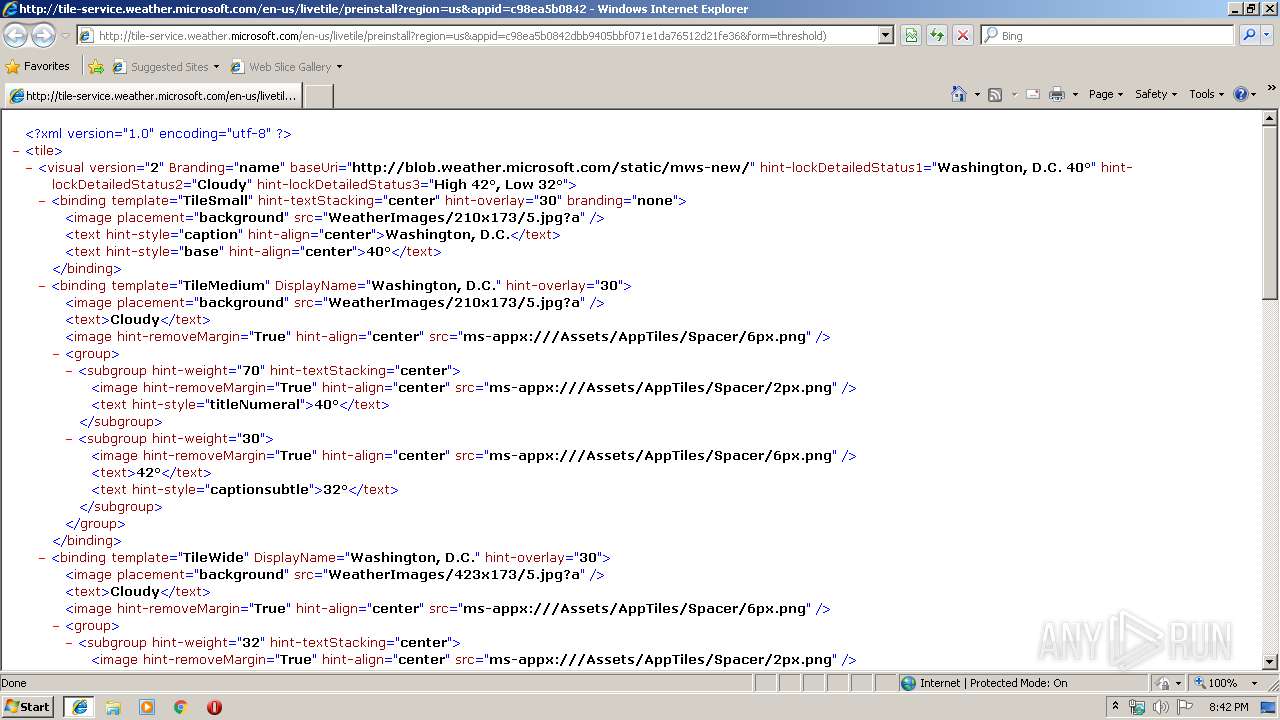
Task: Open the search provider dropdown arrow
Action: pyautogui.click(x=1267, y=35)
